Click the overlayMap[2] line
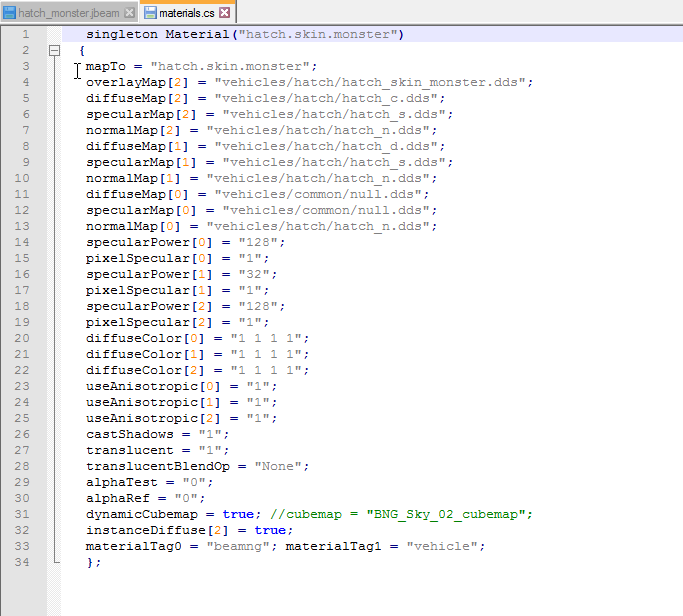Image resolution: width=683 pixels, height=616 pixels. (x=309, y=82)
